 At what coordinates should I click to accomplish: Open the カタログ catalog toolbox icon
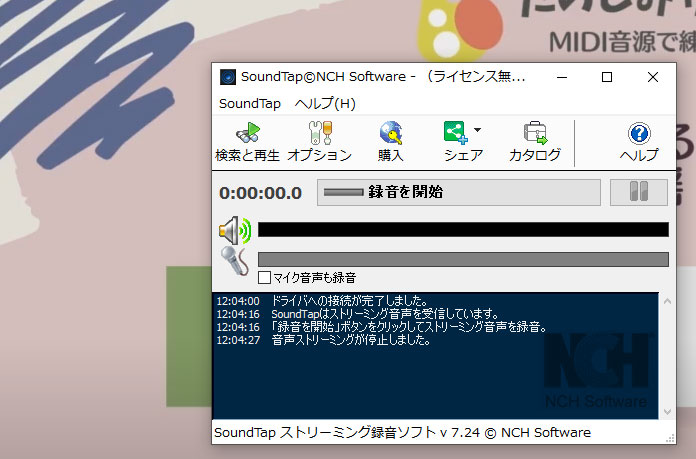(535, 132)
